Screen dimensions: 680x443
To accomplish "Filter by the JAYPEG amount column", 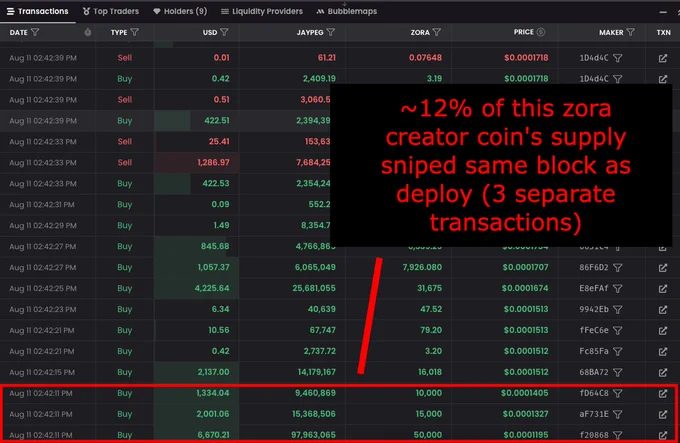I will pos(330,32).
